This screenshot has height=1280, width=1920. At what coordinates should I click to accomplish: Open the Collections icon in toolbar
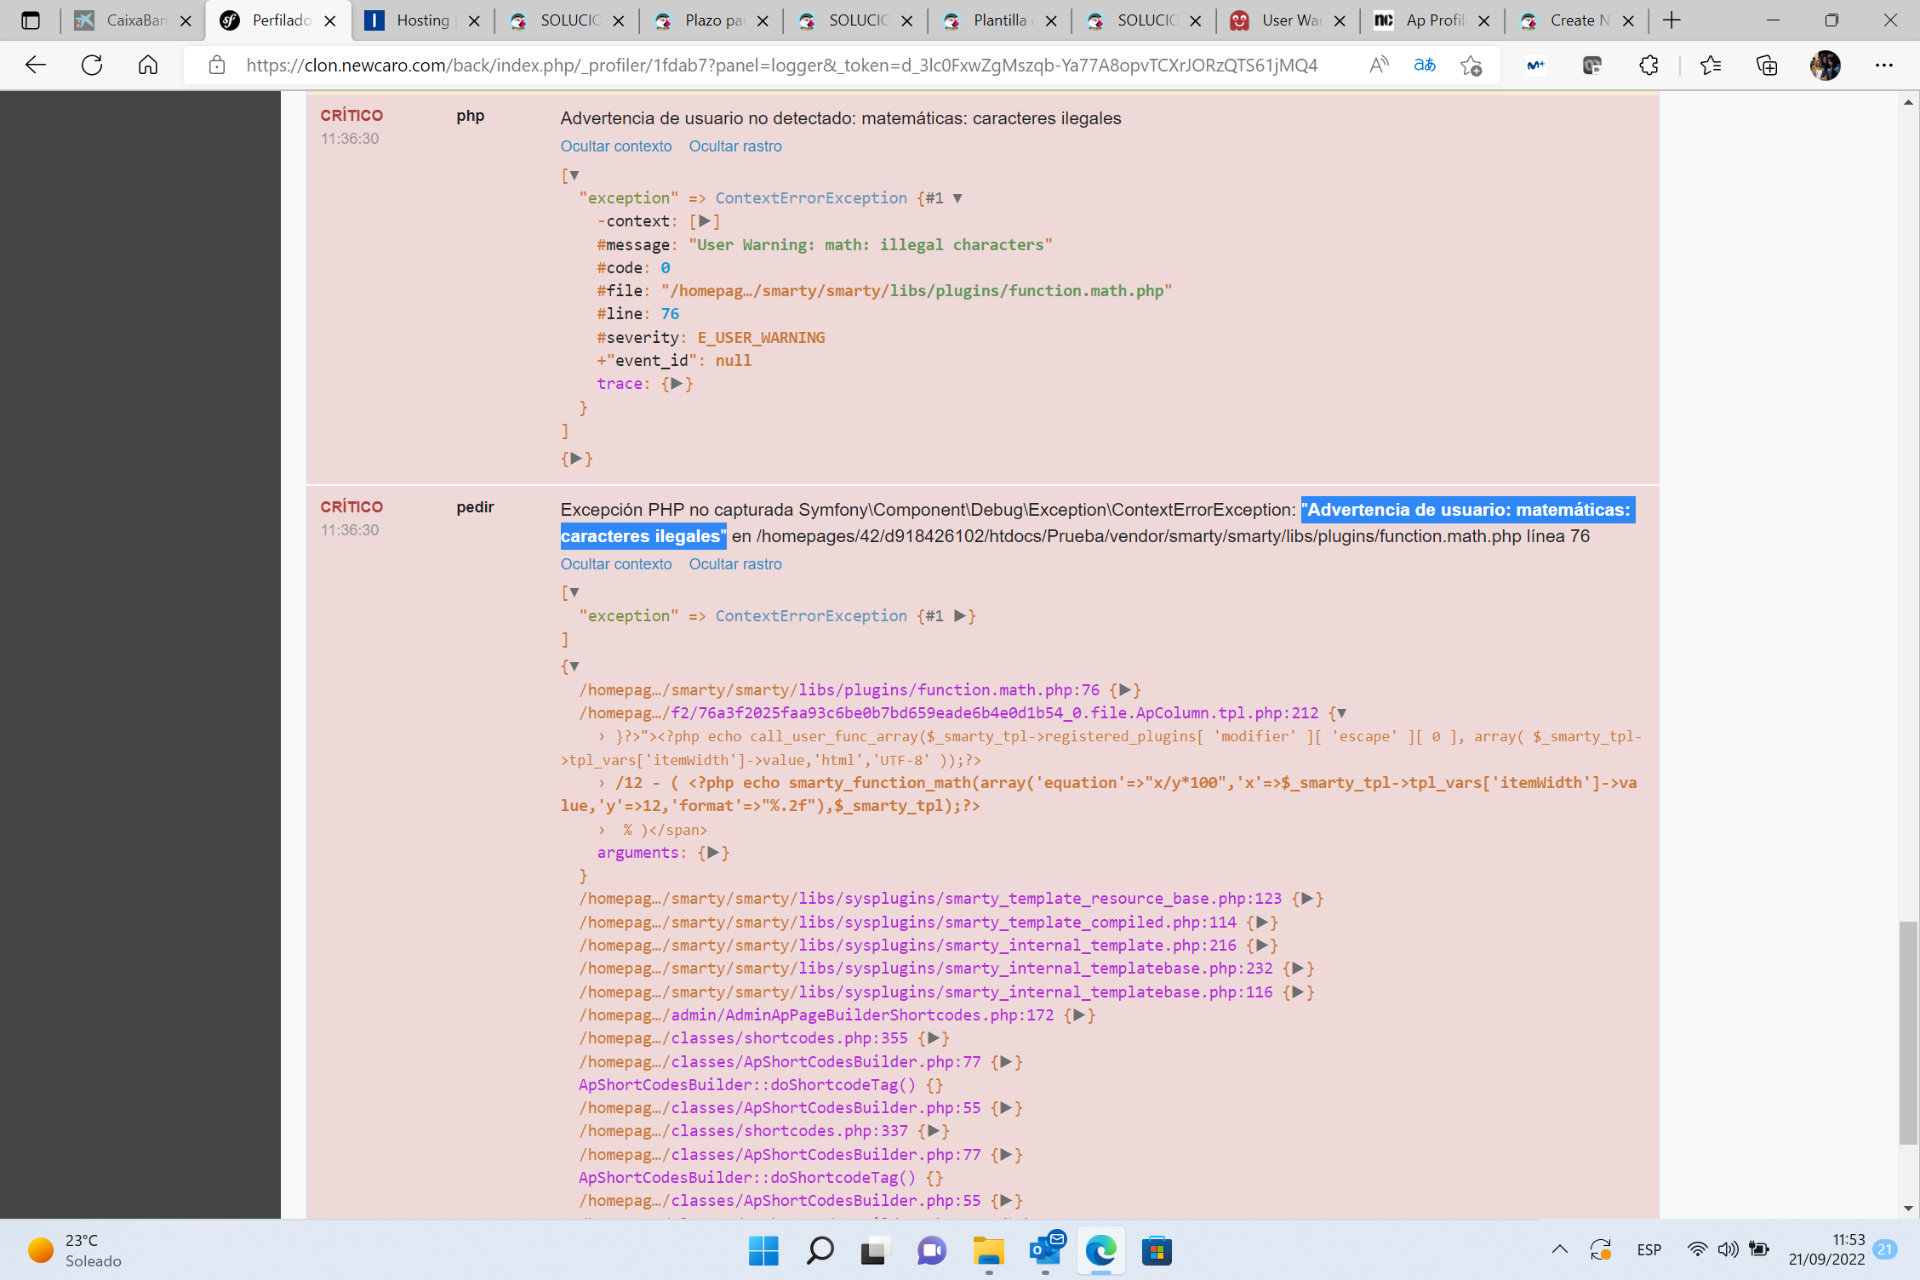click(x=1766, y=65)
